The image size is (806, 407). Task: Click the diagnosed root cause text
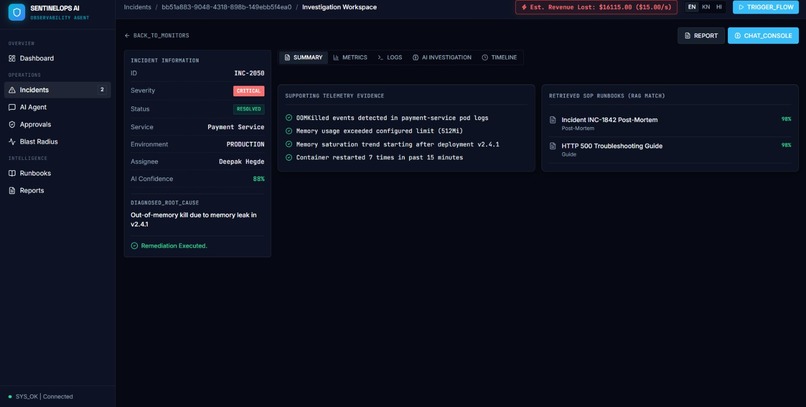coord(193,219)
